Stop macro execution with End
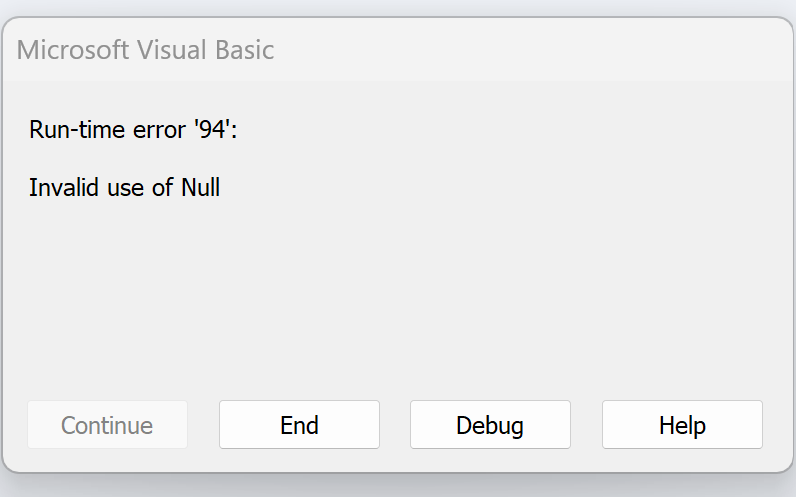 pos(299,425)
